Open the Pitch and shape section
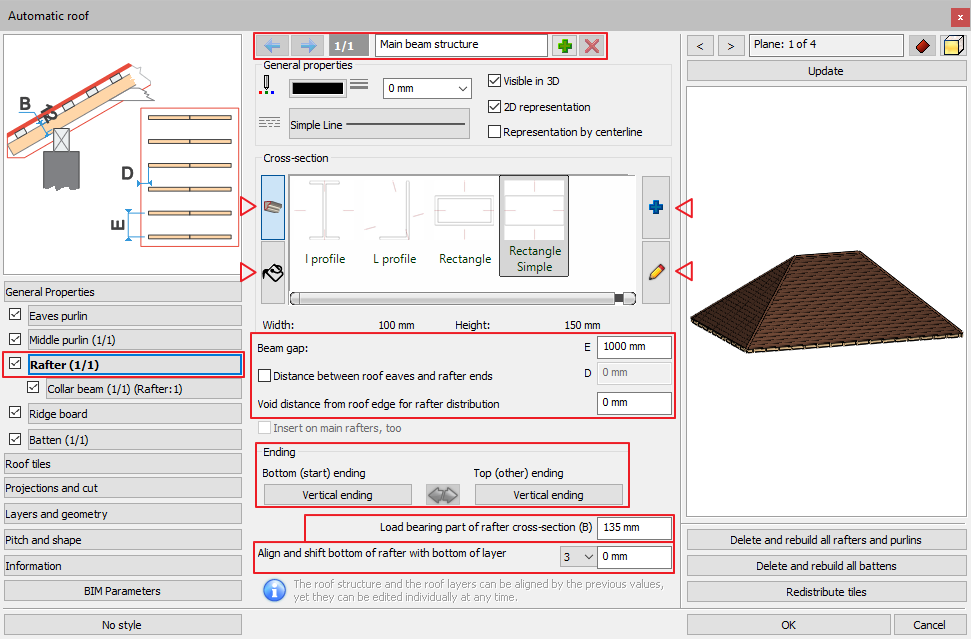The image size is (971, 639). click(122, 540)
